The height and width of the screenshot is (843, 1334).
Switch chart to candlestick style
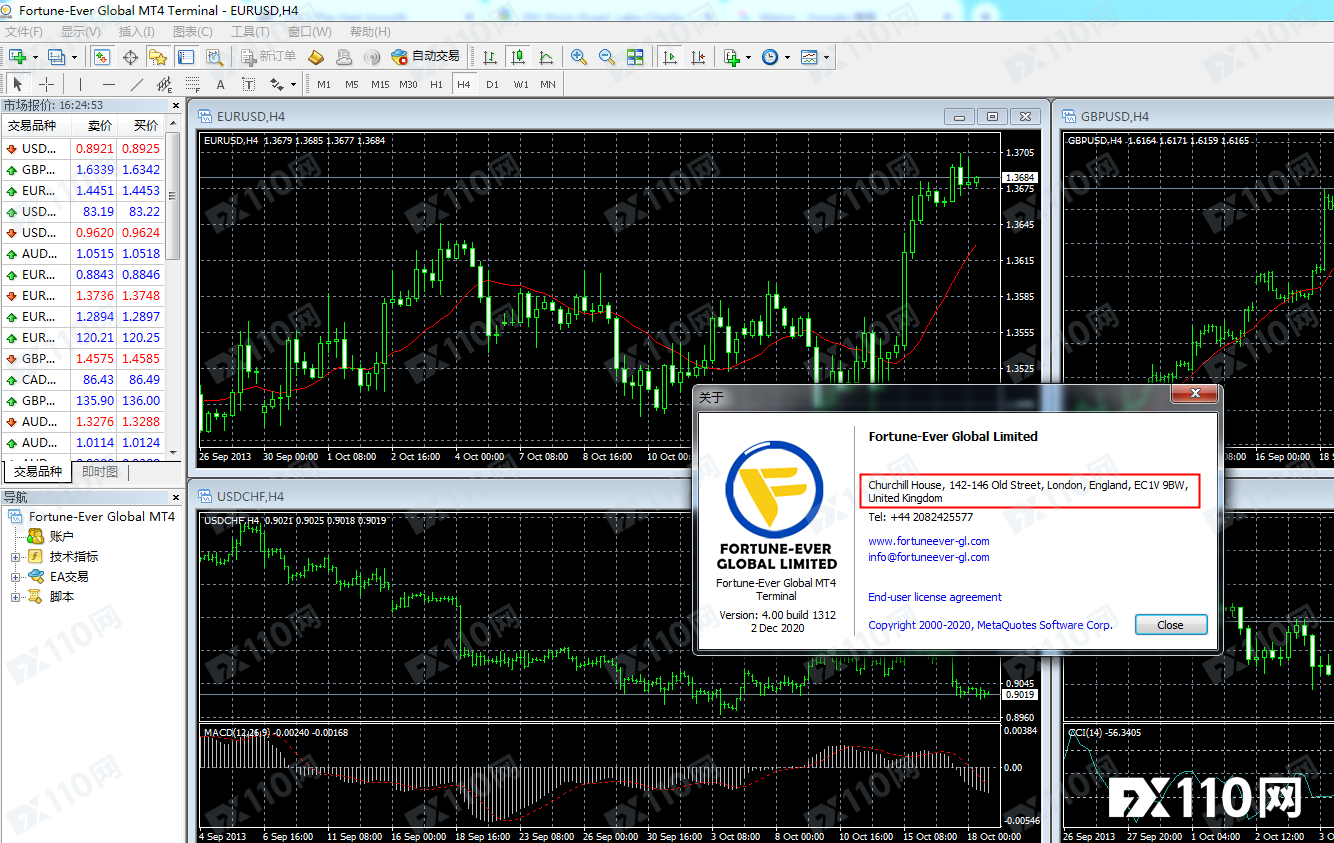click(518, 57)
